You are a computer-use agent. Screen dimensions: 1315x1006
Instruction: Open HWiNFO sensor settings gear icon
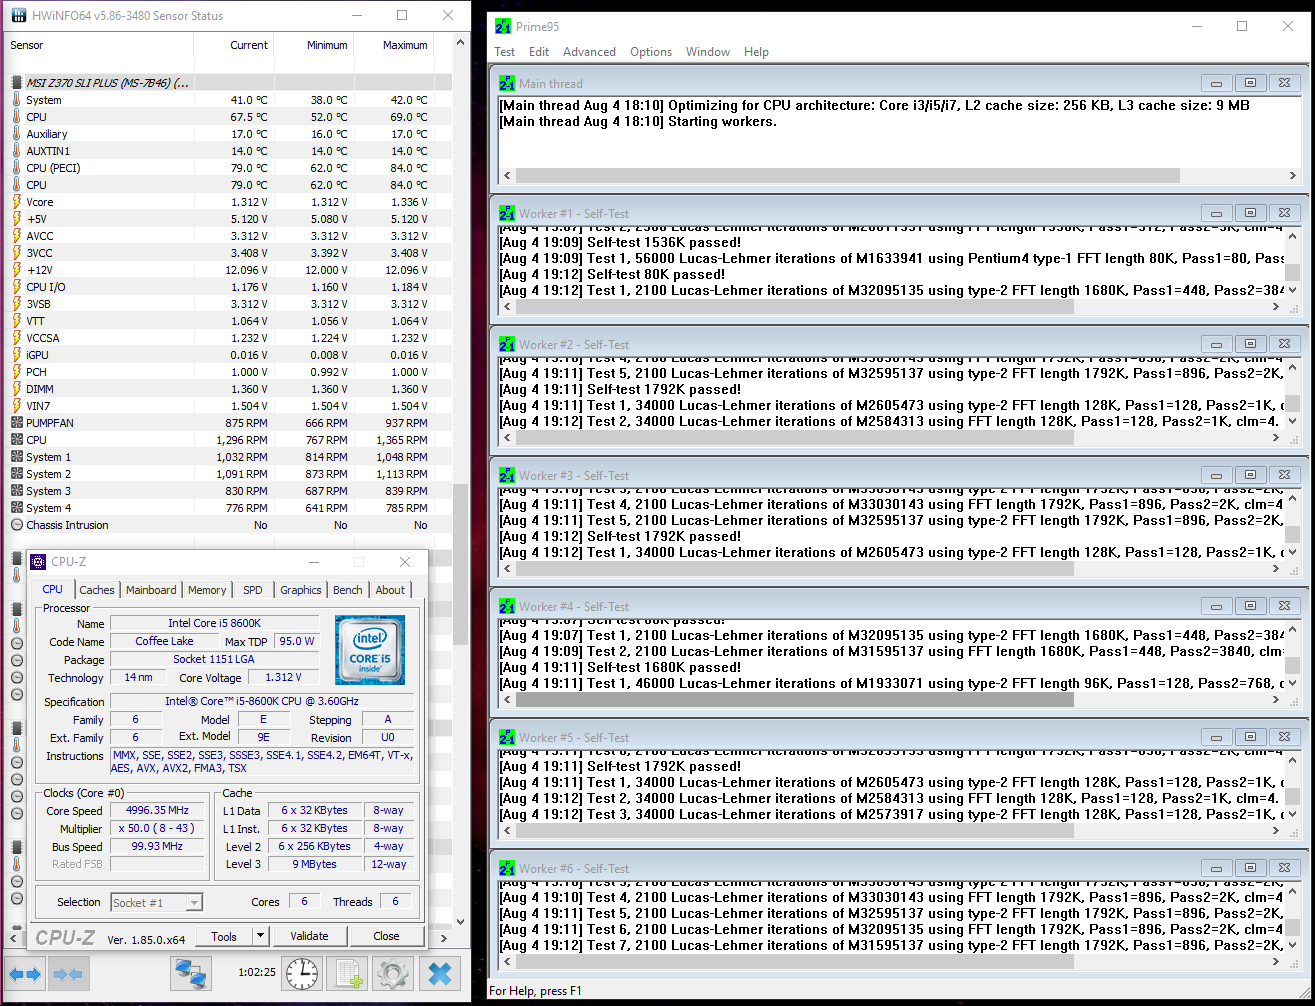click(x=393, y=973)
